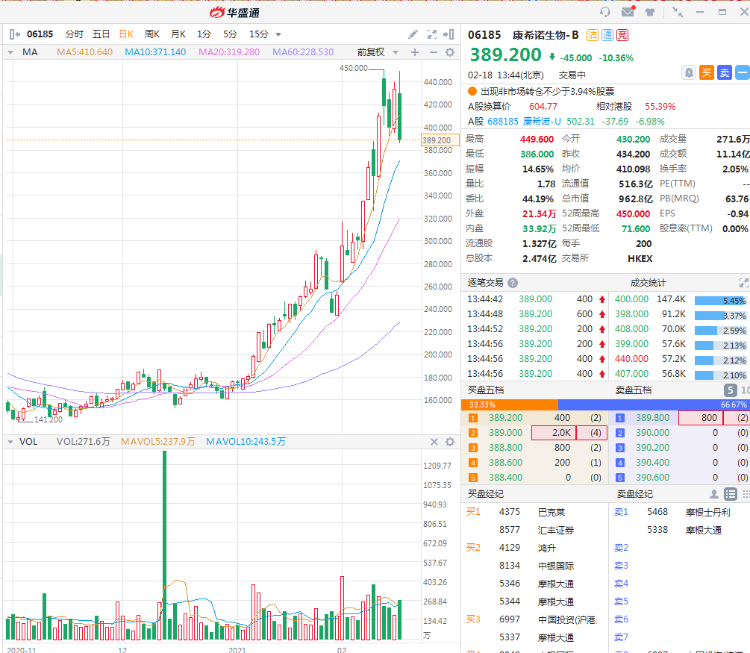The width and height of the screenshot is (750, 653).
Task: Collapse the right quote panel
Action: pyautogui.click(x=449, y=34)
